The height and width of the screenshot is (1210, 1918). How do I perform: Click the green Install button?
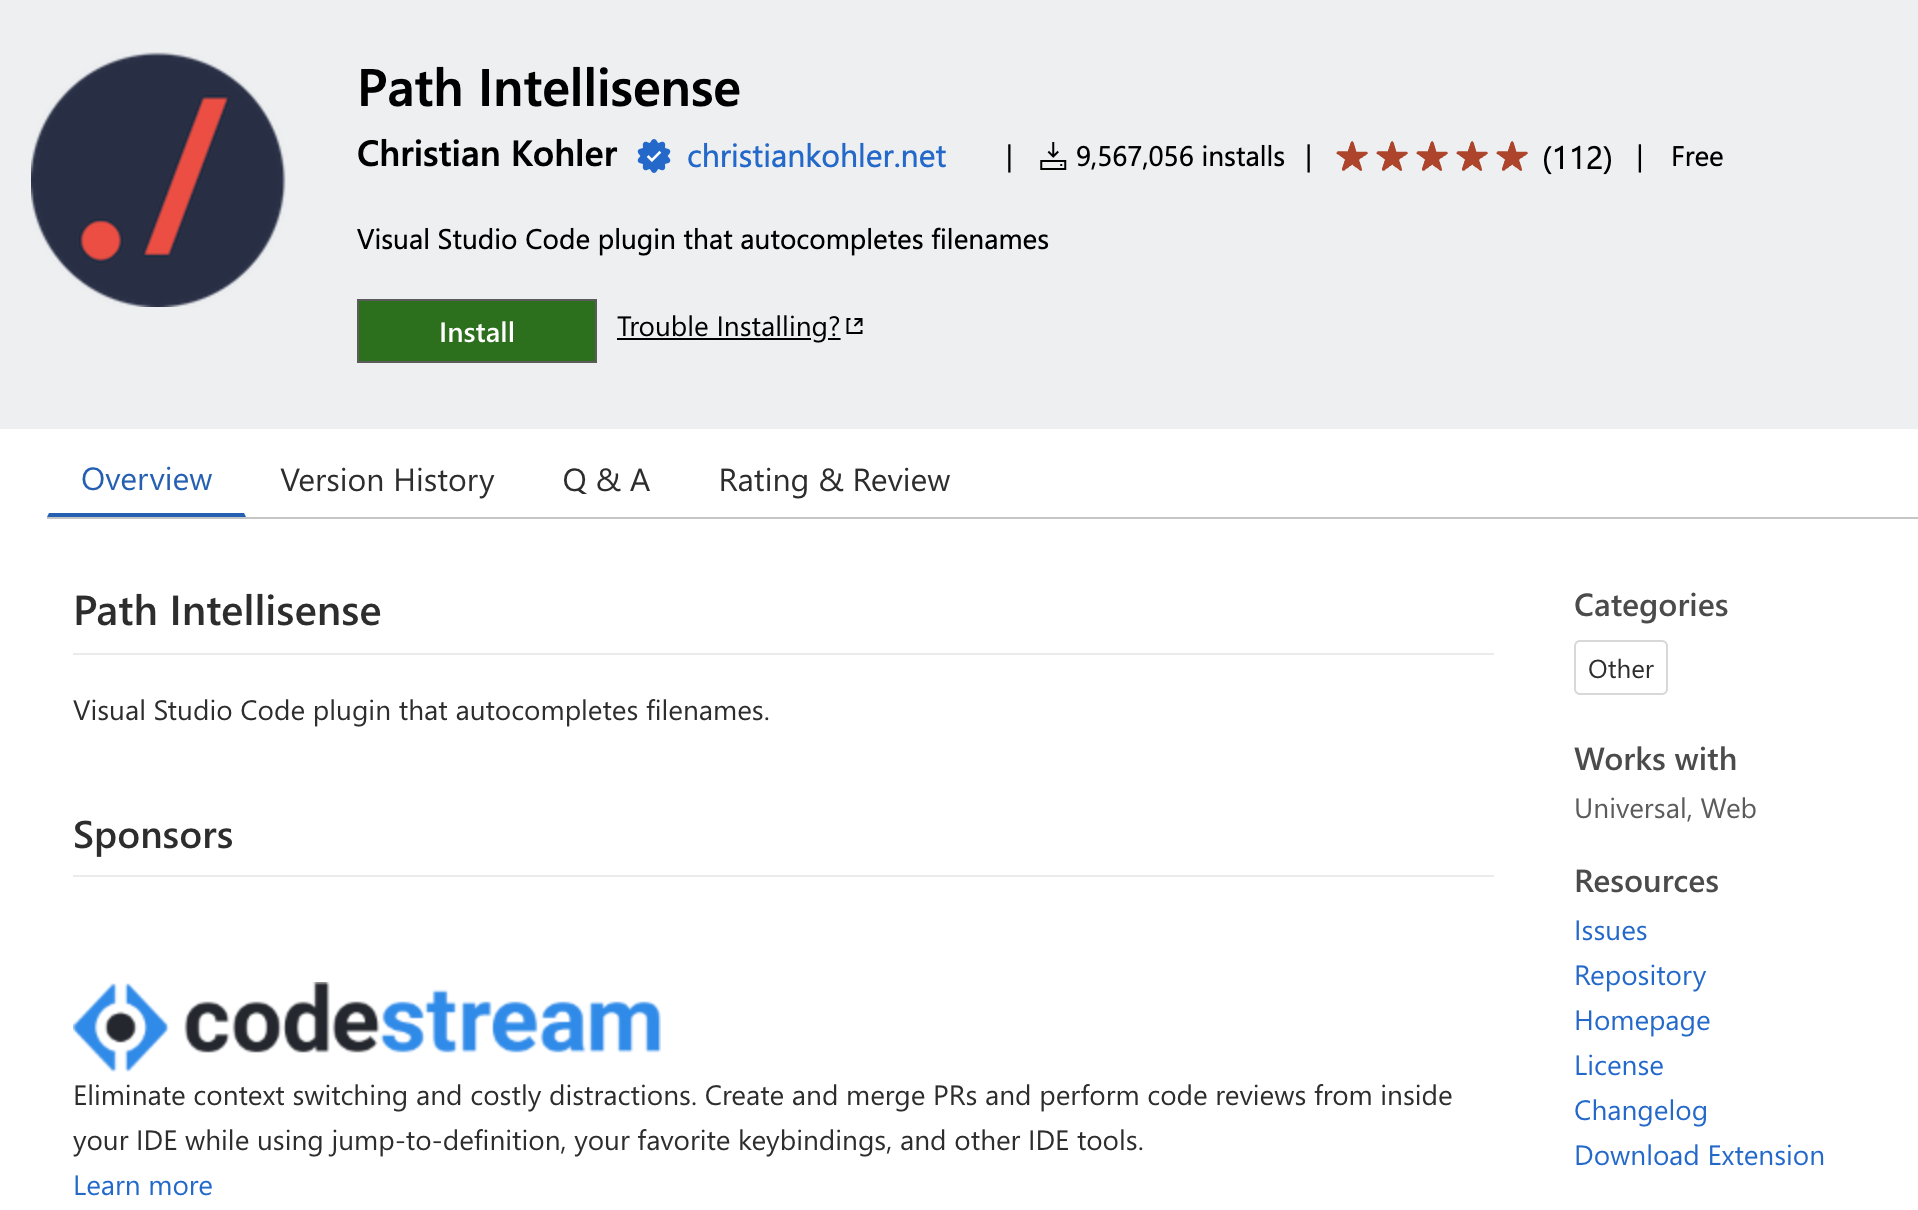(477, 331)
